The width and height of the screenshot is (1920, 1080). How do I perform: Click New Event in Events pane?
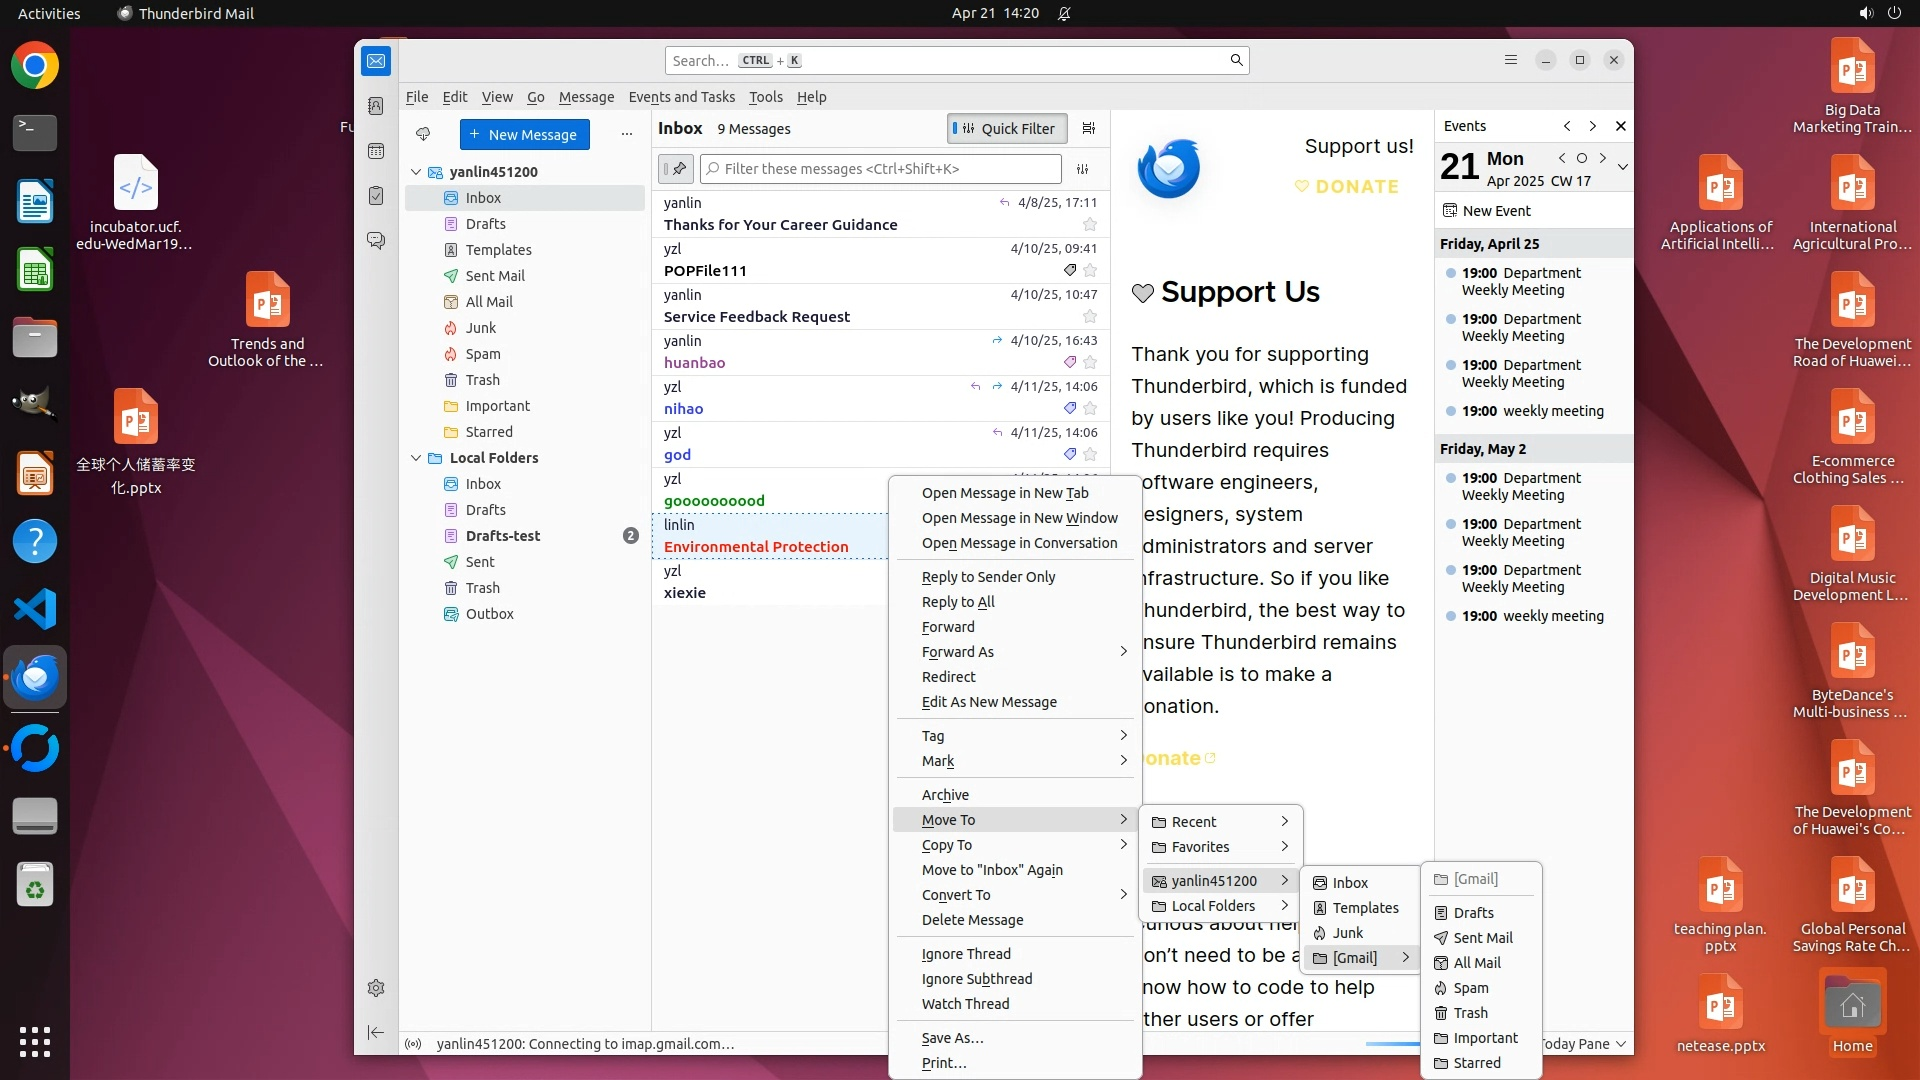click(1496, 211)
